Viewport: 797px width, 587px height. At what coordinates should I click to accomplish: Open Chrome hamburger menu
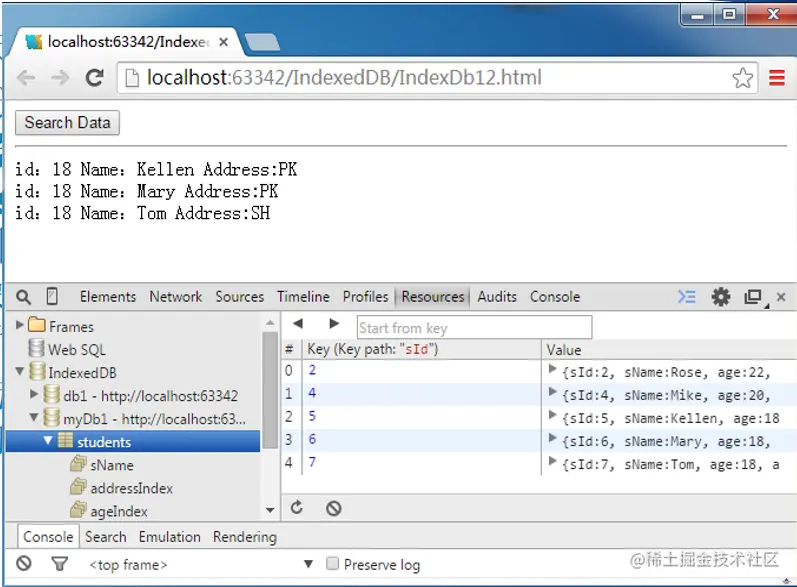777,78
